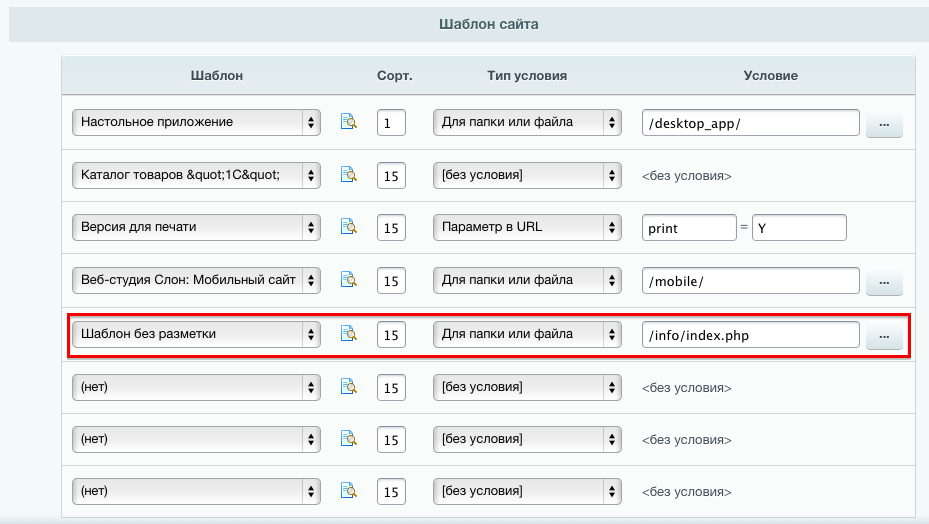This screenshot has width=929, height=524.
Task: Click preview icon beside Настольное приложение template
Action: coord(348,122)
